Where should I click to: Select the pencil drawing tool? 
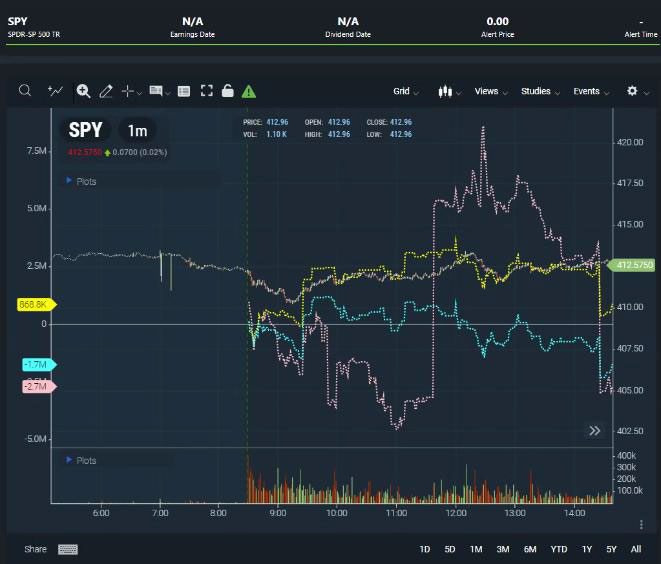[105, 91]
